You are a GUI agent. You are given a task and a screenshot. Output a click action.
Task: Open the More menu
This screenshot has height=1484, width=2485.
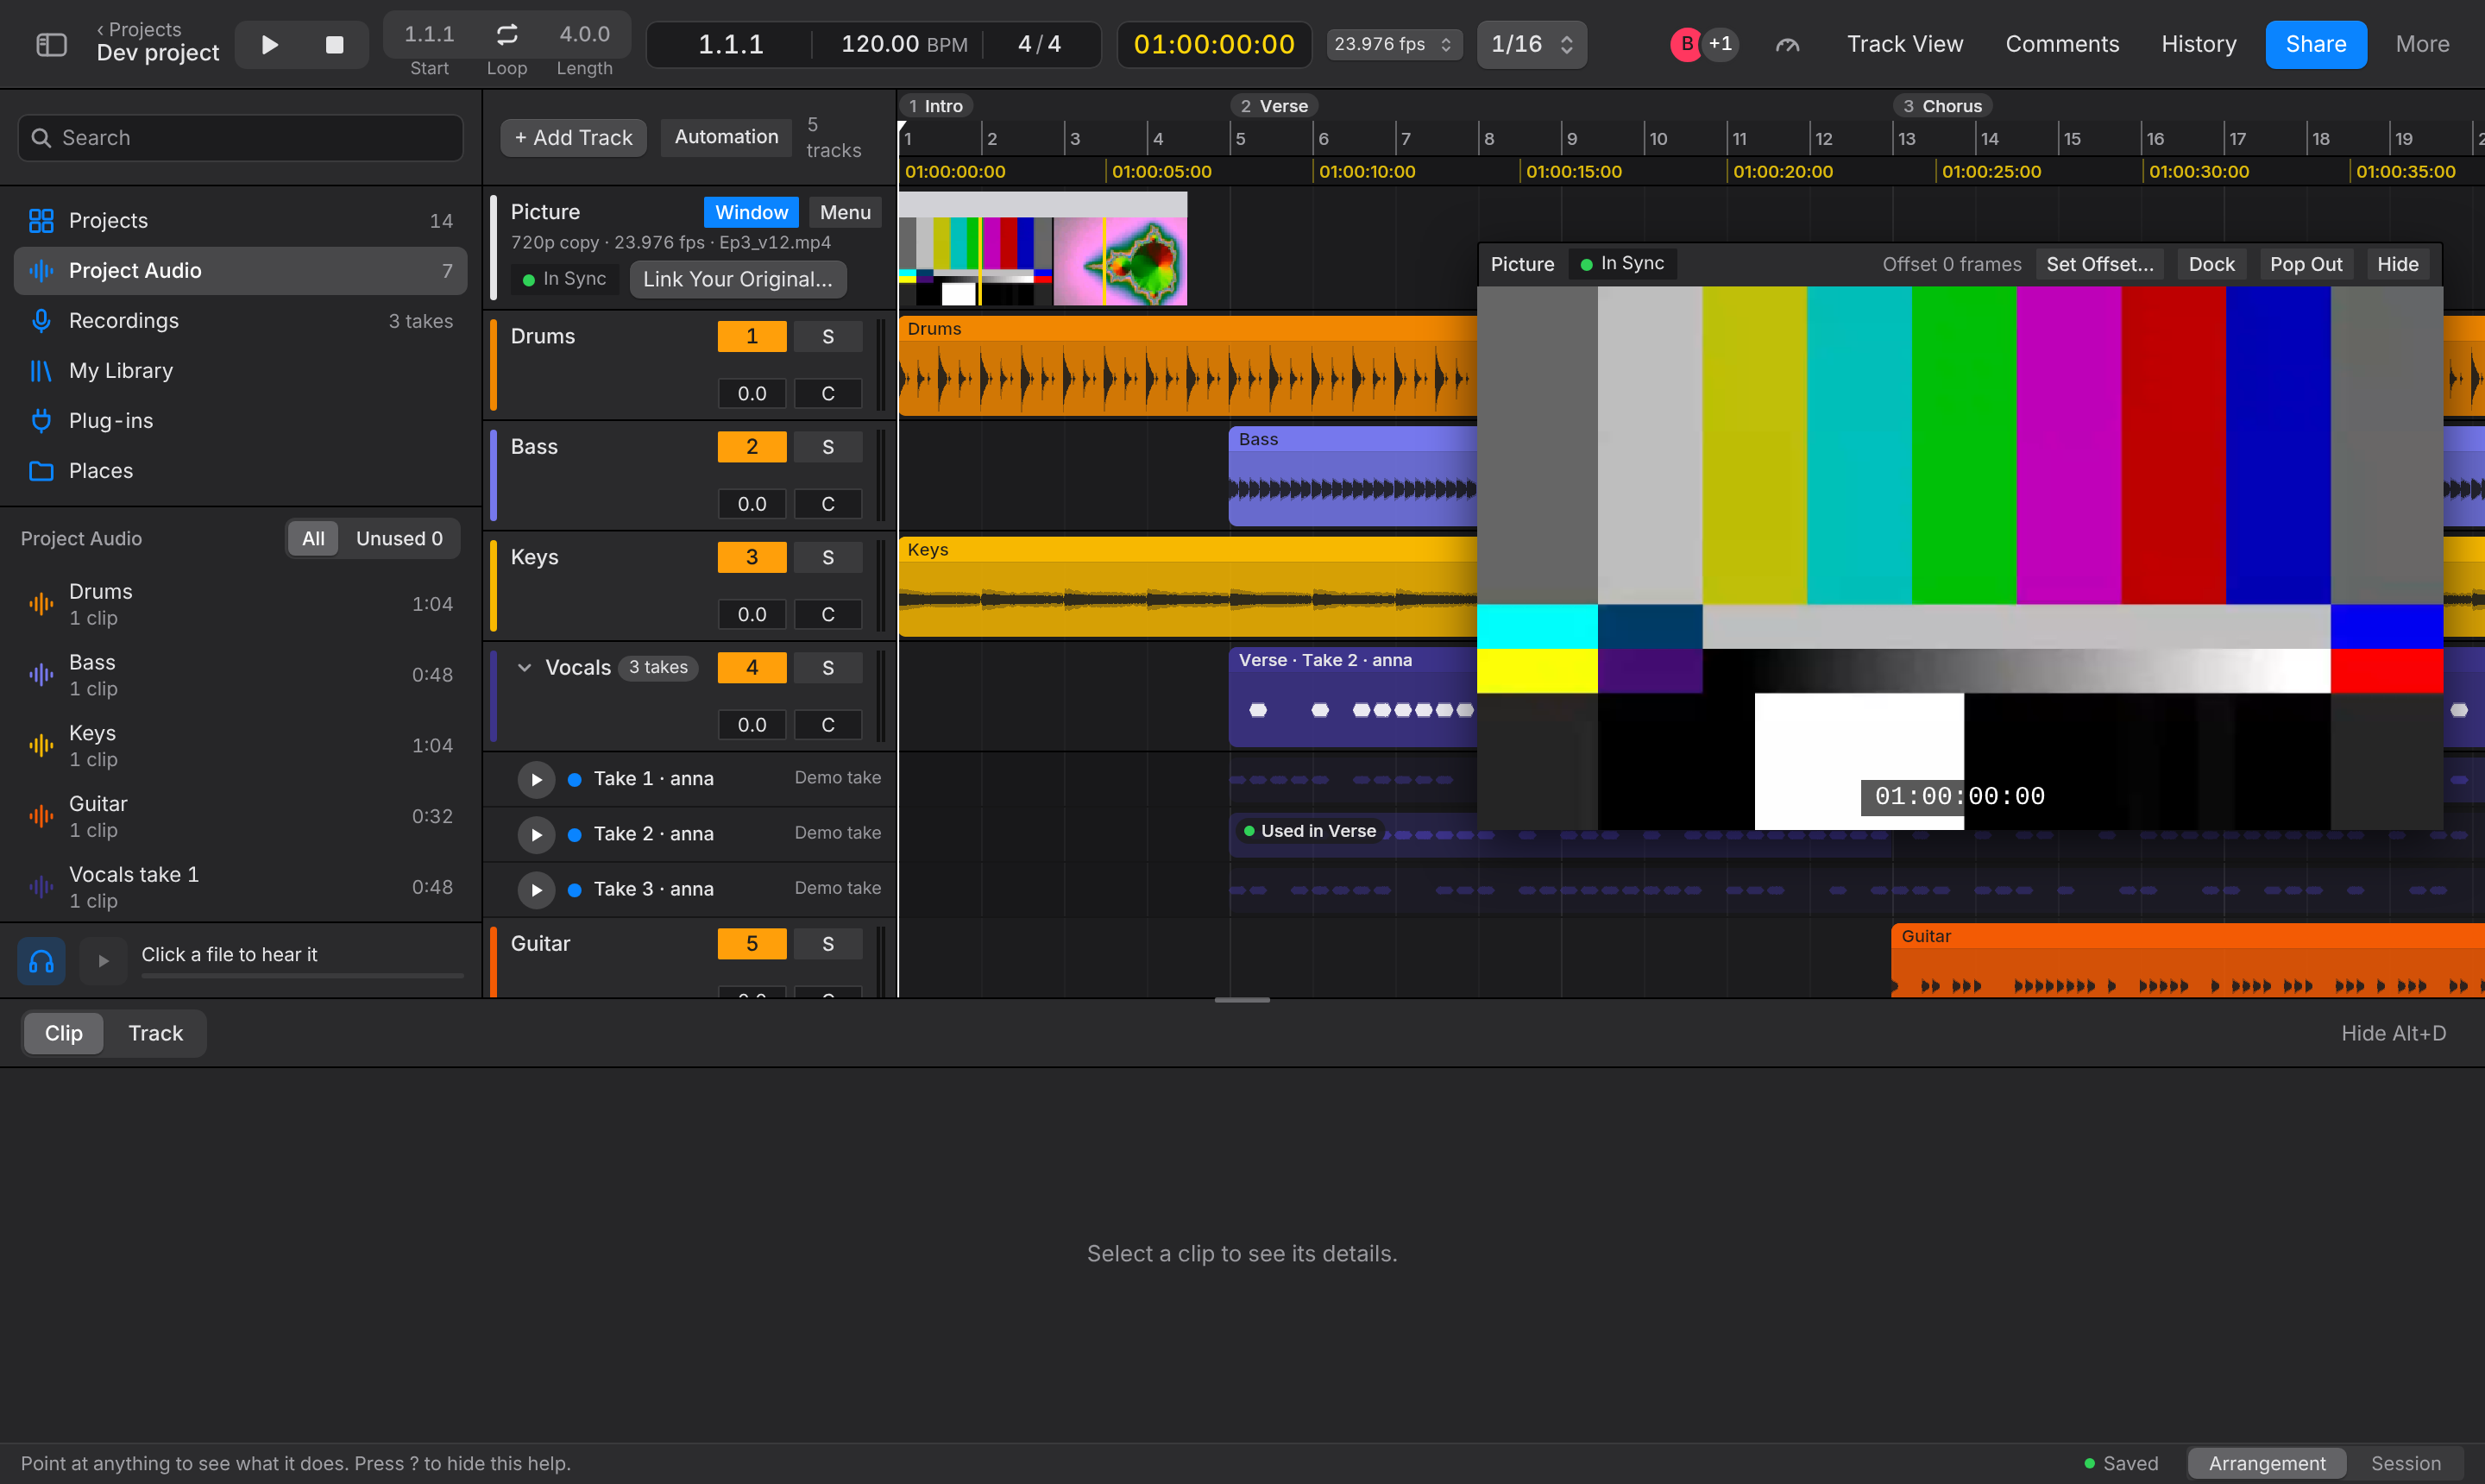2422,44
